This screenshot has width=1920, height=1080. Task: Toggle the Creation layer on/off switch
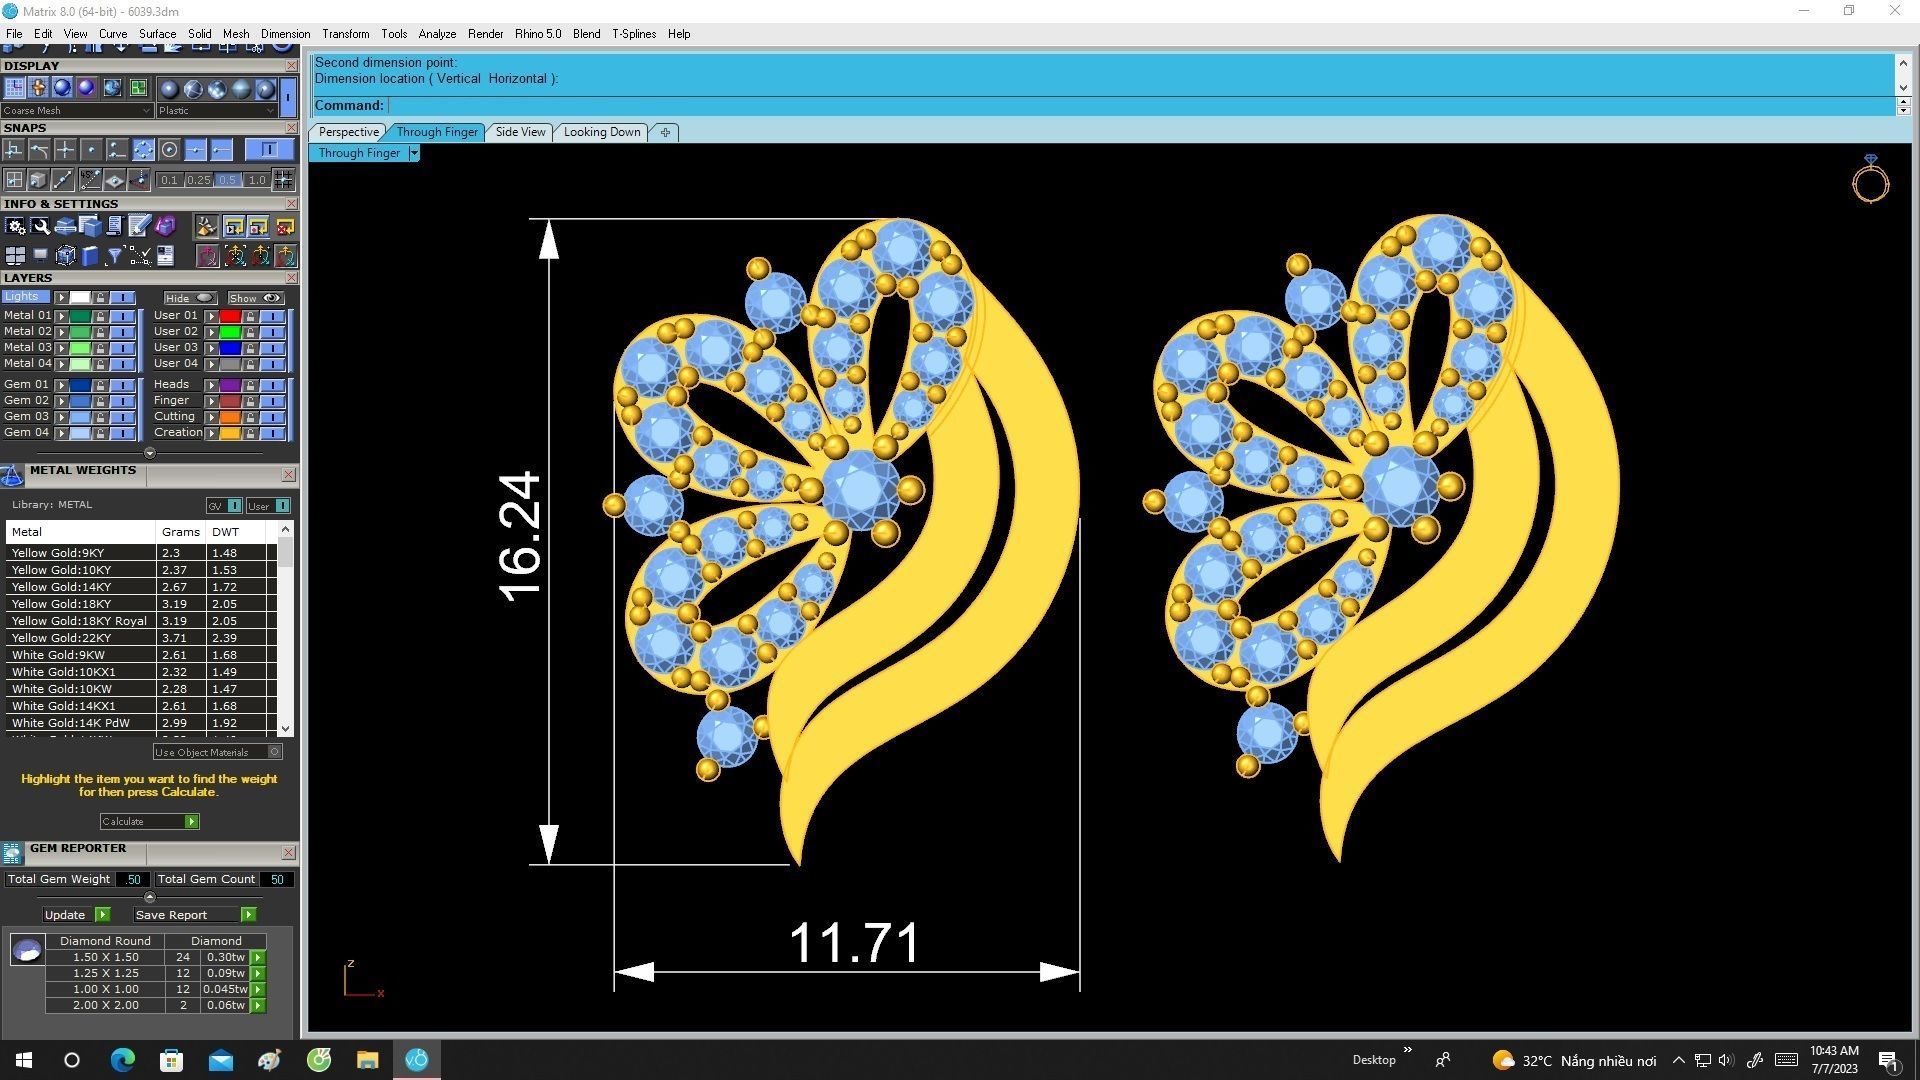point(272,433)
